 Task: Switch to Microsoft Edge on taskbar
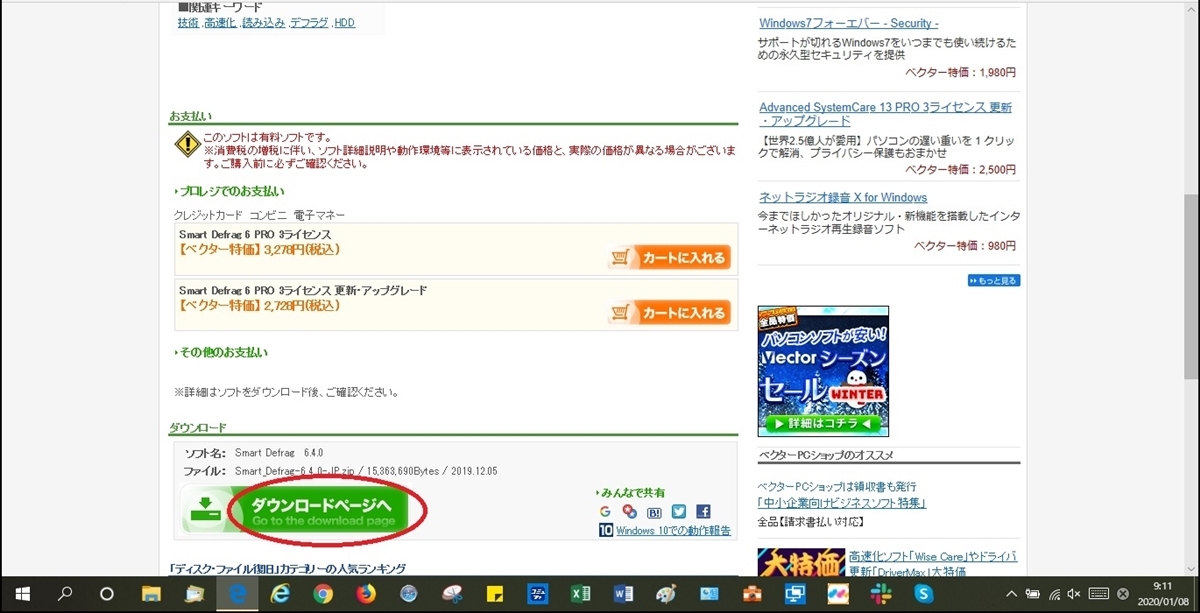[238, 594]
